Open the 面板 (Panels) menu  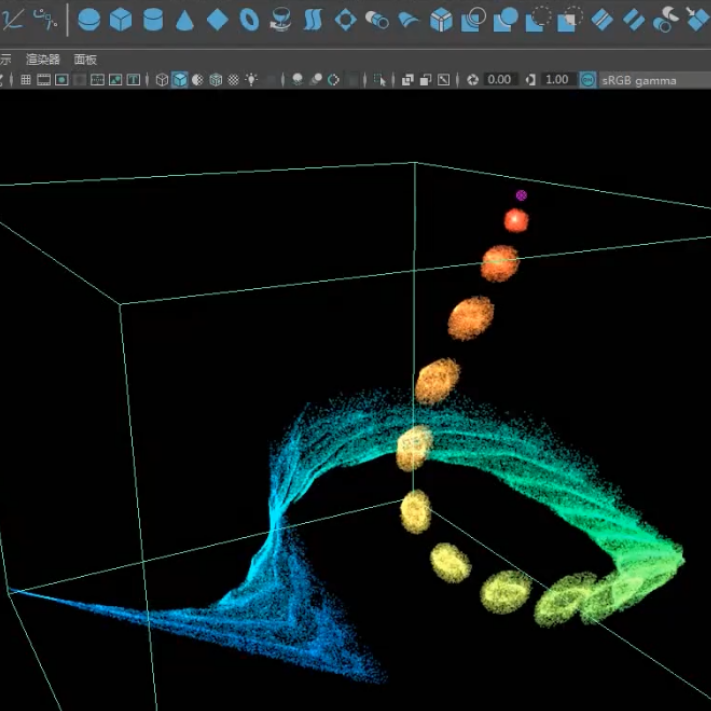(85, 59)
